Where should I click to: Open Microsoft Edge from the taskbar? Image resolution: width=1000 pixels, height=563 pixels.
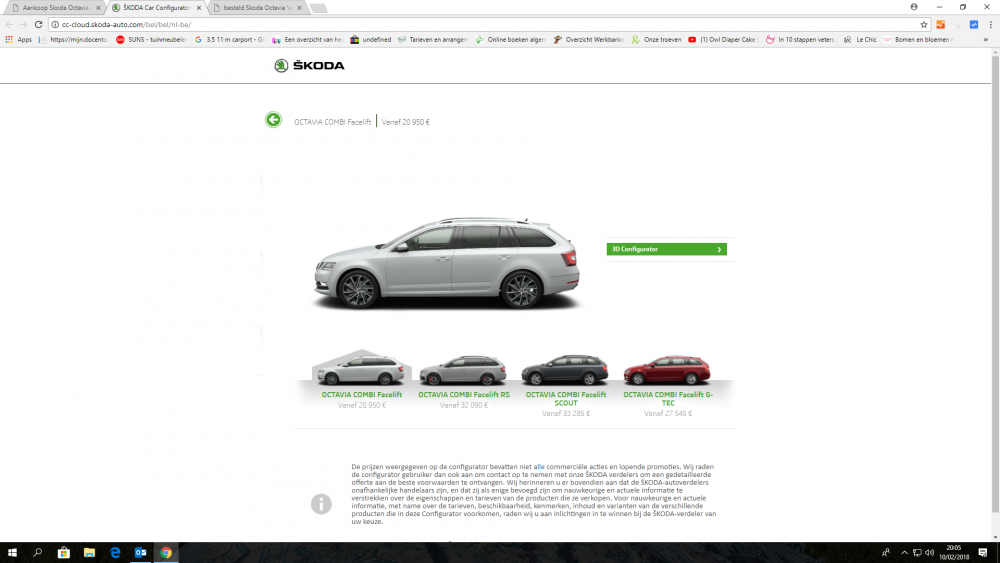pos(115,552)
